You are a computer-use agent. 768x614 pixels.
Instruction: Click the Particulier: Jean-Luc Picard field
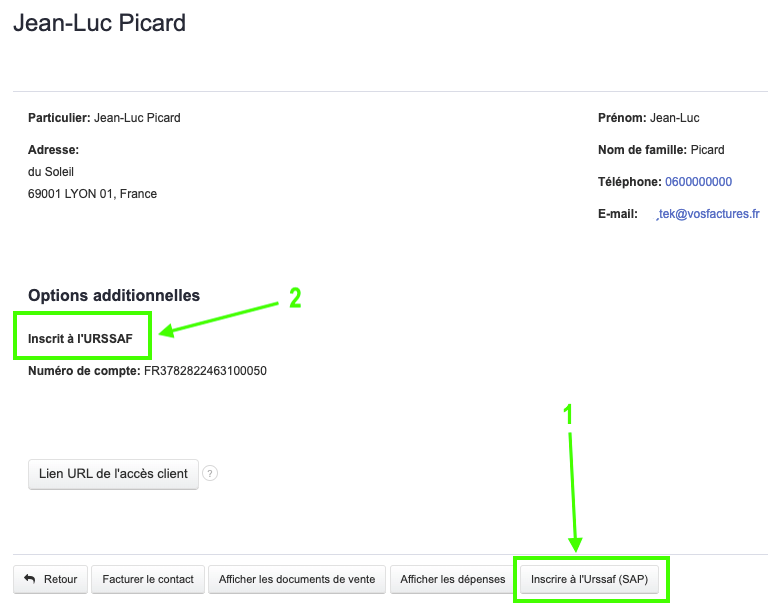tap(104, 118)
